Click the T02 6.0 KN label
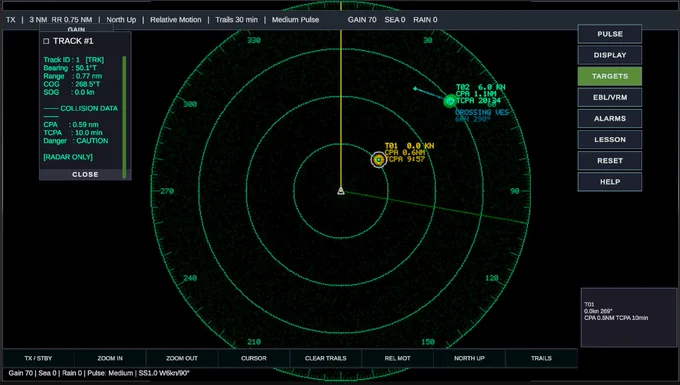The height and width of the screenshot is (385, 680). click(481, 87)
